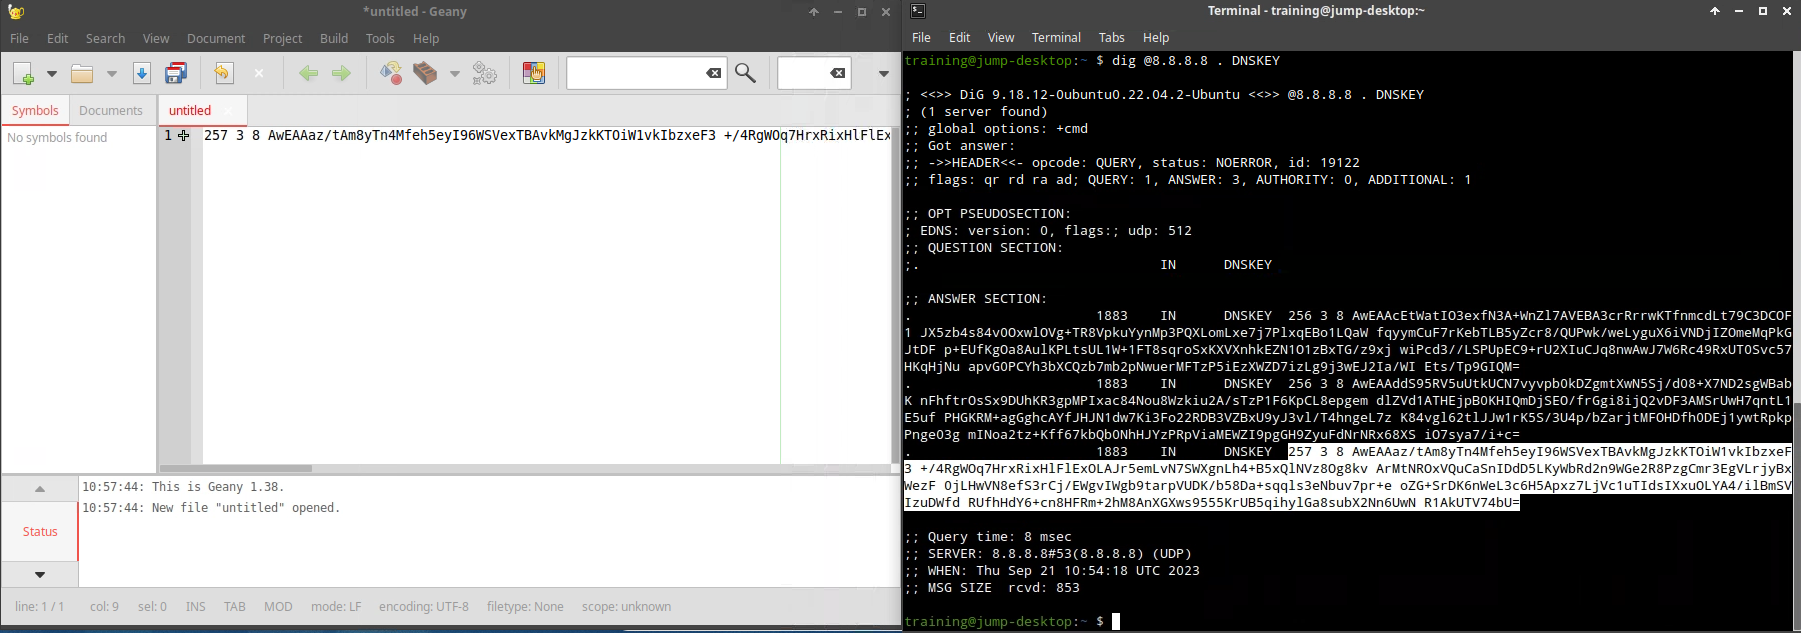Click the Revert file icon

[x=223, y=73]
